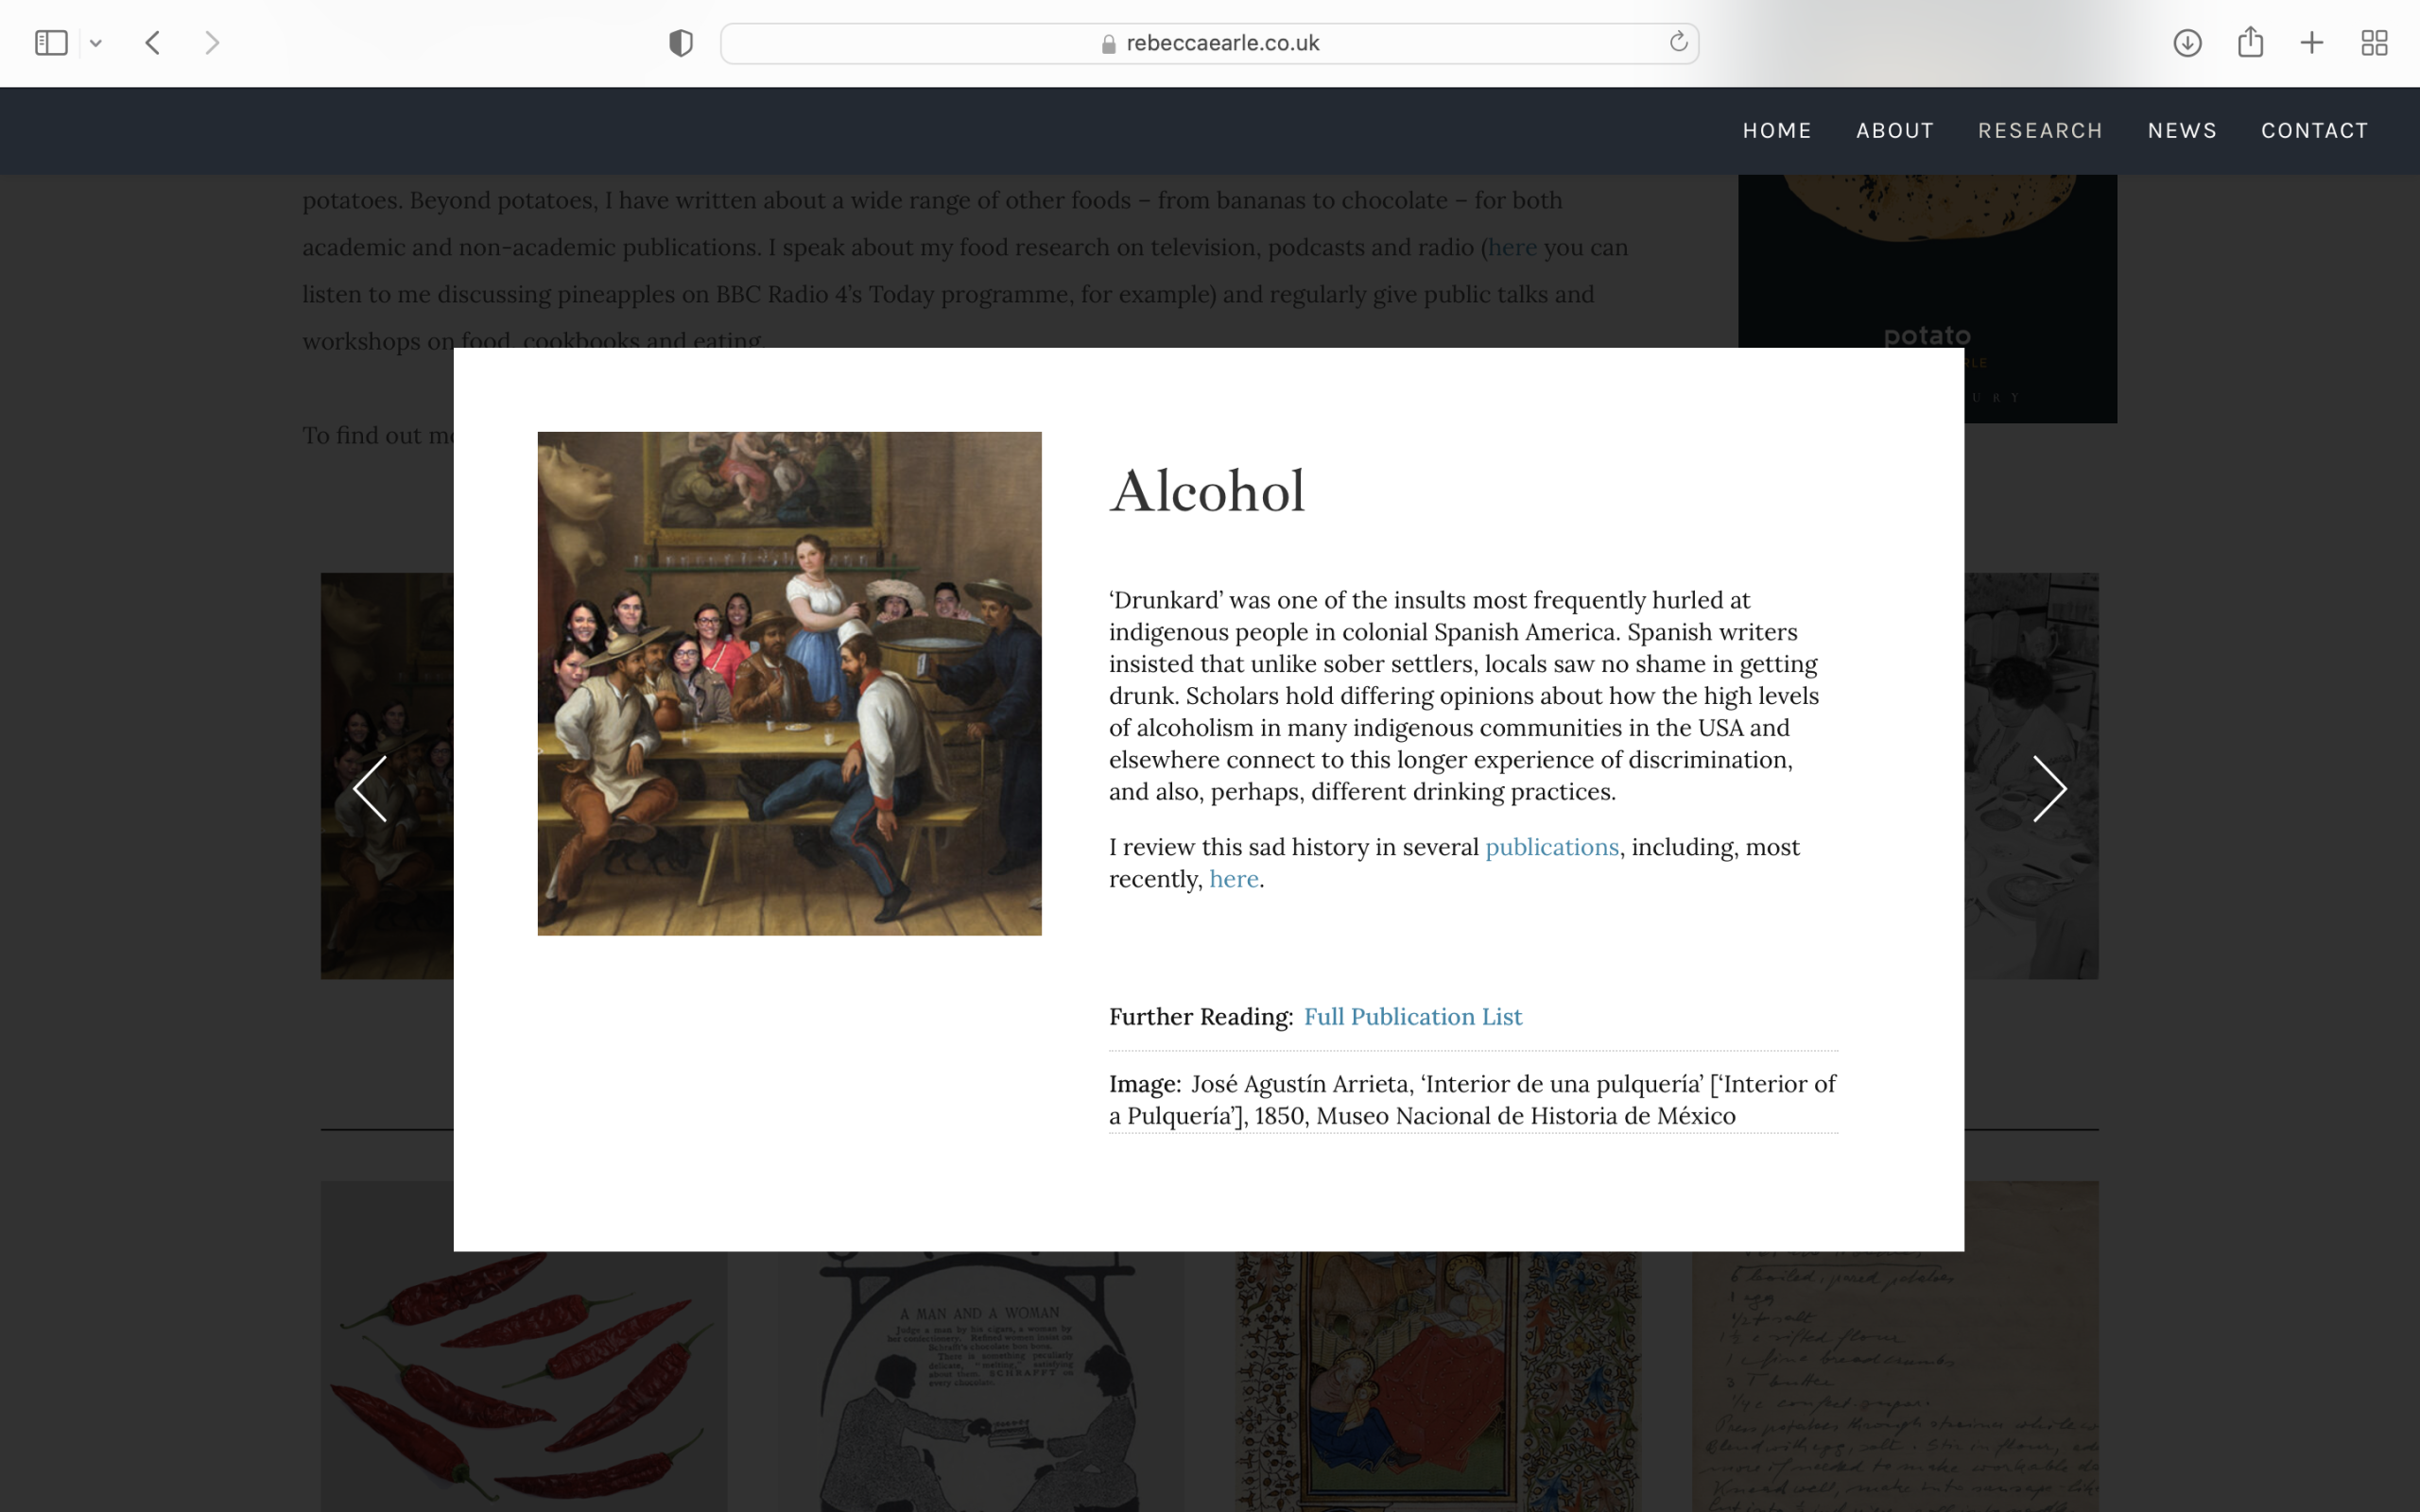Open a new tab with plus icon
The height and width of the screenshot is (1512, 2420).
(x=2312, y=43)
